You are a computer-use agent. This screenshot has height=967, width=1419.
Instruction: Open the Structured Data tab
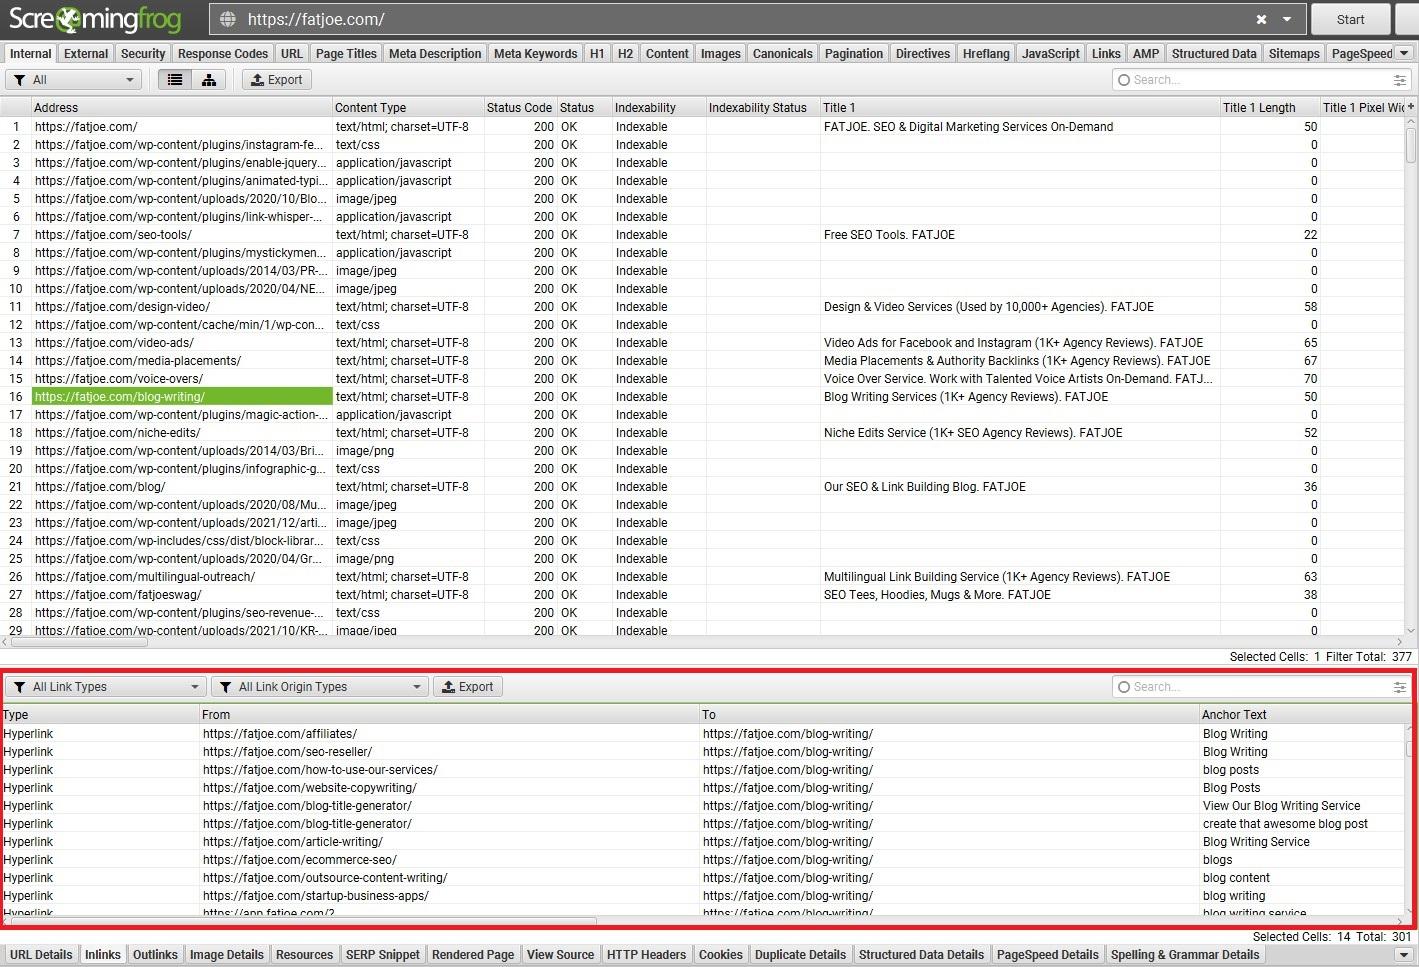click(1214, 54)
